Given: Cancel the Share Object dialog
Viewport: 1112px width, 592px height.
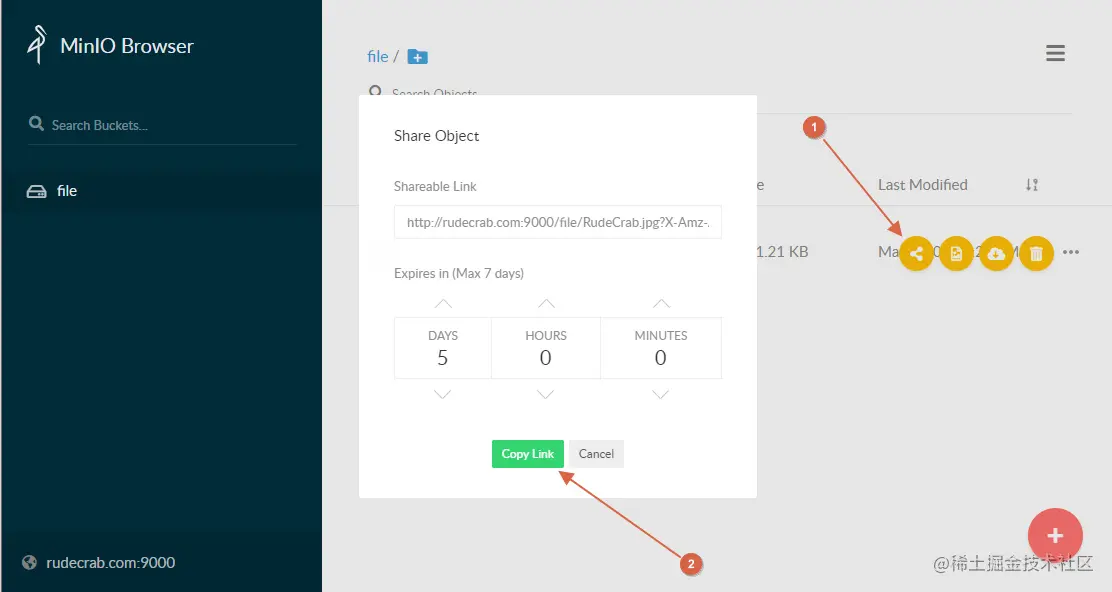Looking at the screenshot, I should coord(596,454).
